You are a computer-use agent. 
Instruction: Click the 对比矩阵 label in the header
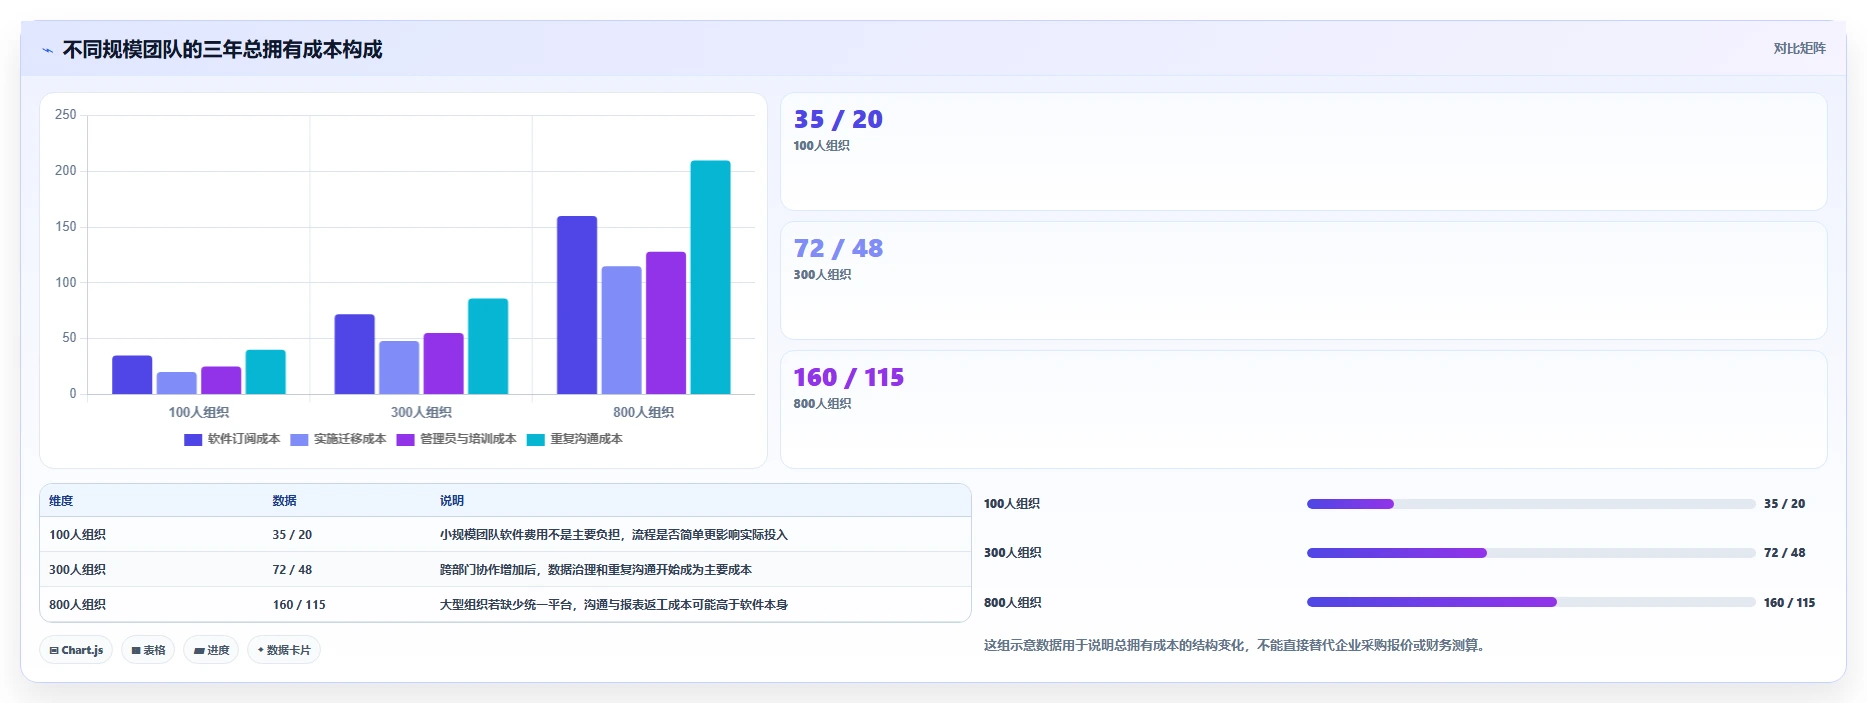(1799, 49)
